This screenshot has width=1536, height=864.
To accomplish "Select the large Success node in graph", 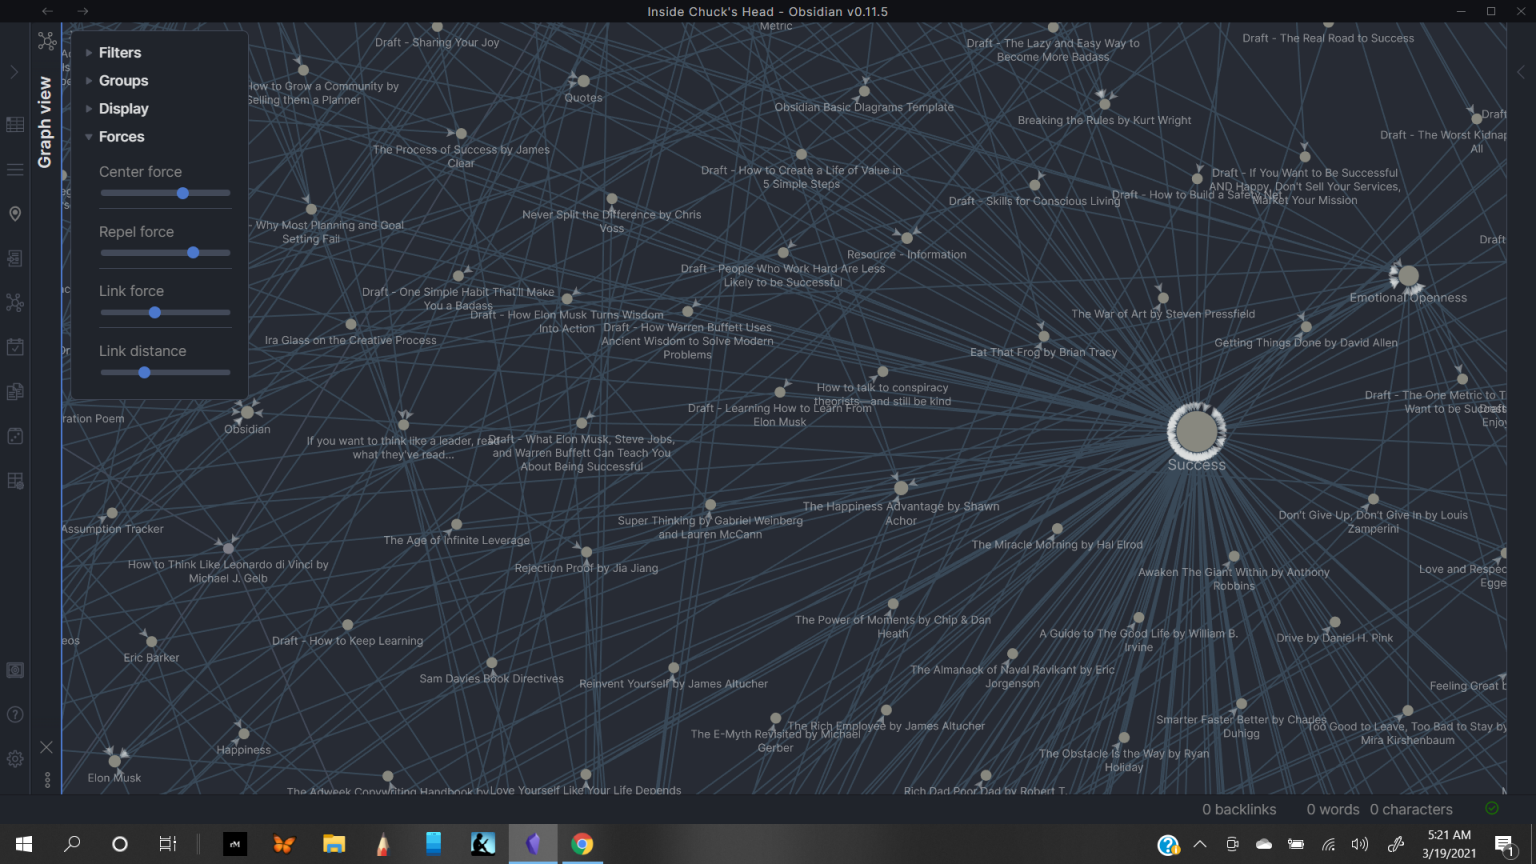I will (1196, 432).
